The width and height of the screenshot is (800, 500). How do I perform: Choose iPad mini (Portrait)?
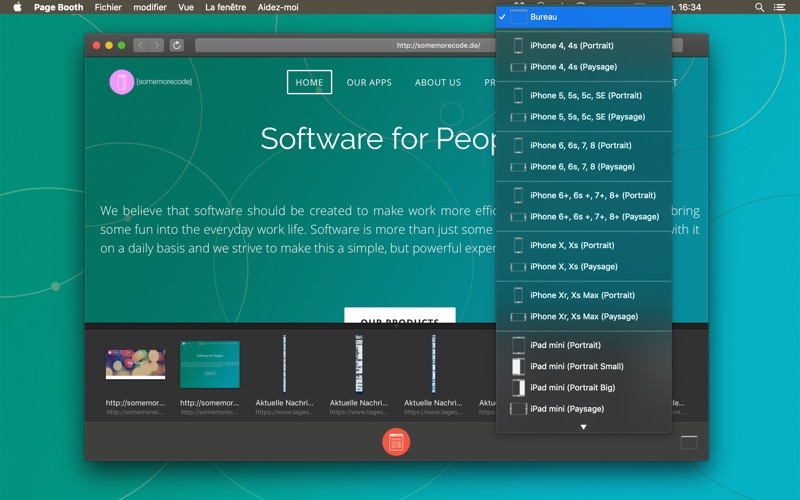click(x=584, y=345)
